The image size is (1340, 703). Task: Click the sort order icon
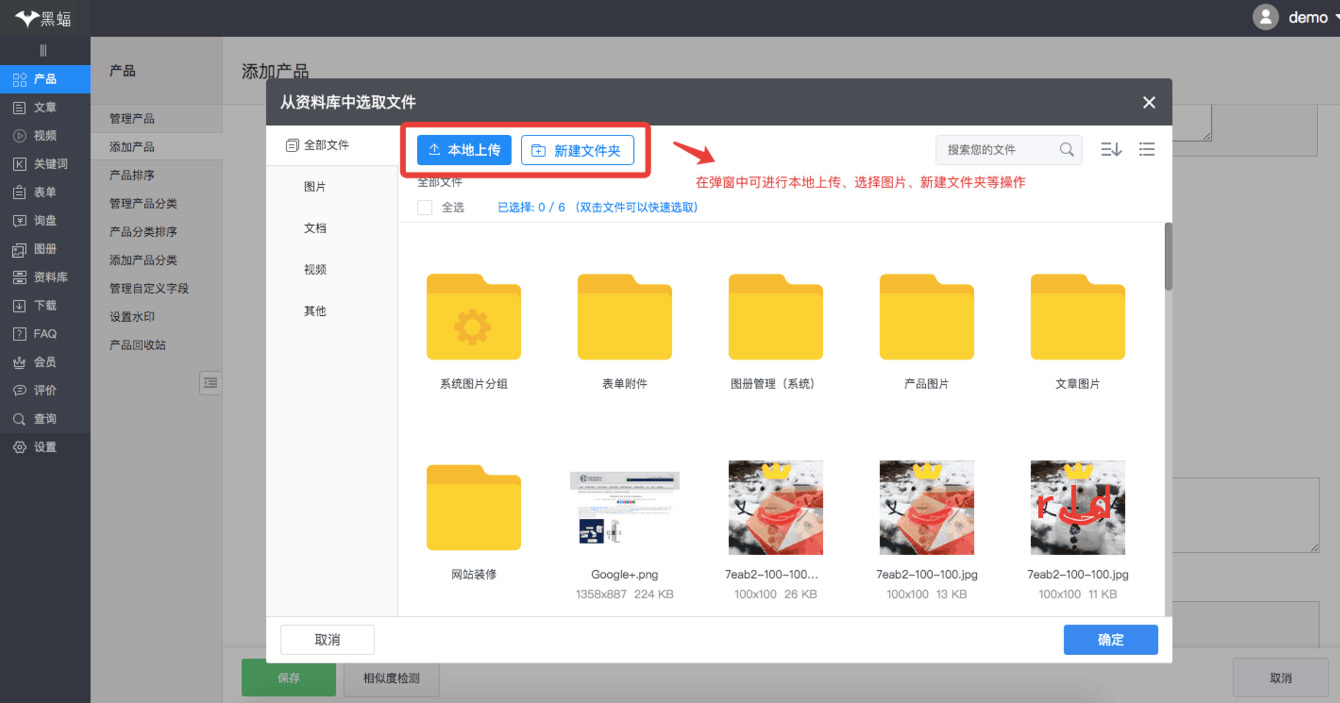point(1110,149)
